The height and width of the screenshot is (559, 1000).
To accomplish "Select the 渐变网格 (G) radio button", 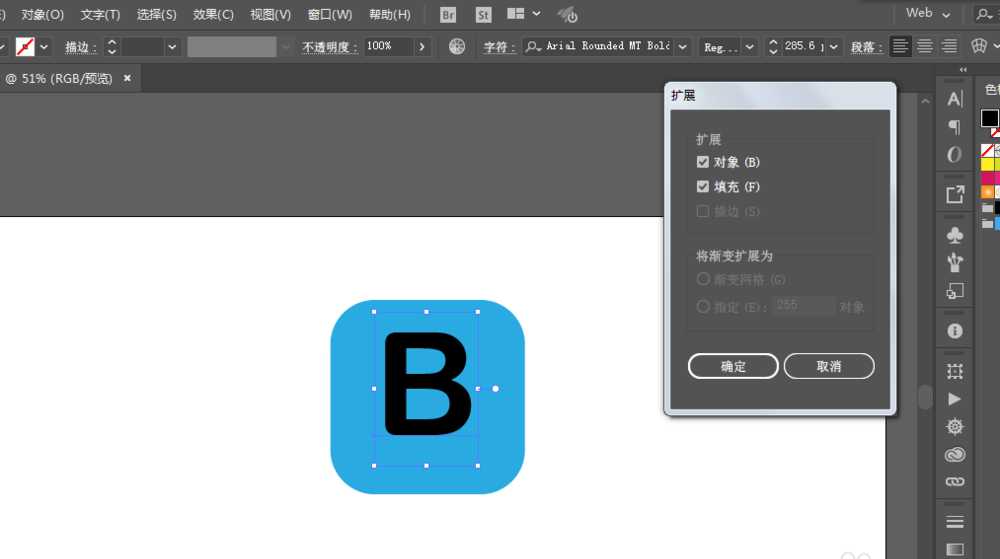I will [703, 279].
